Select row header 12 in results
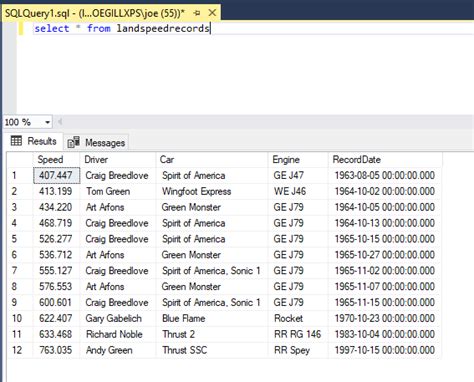 click(20, 350)
